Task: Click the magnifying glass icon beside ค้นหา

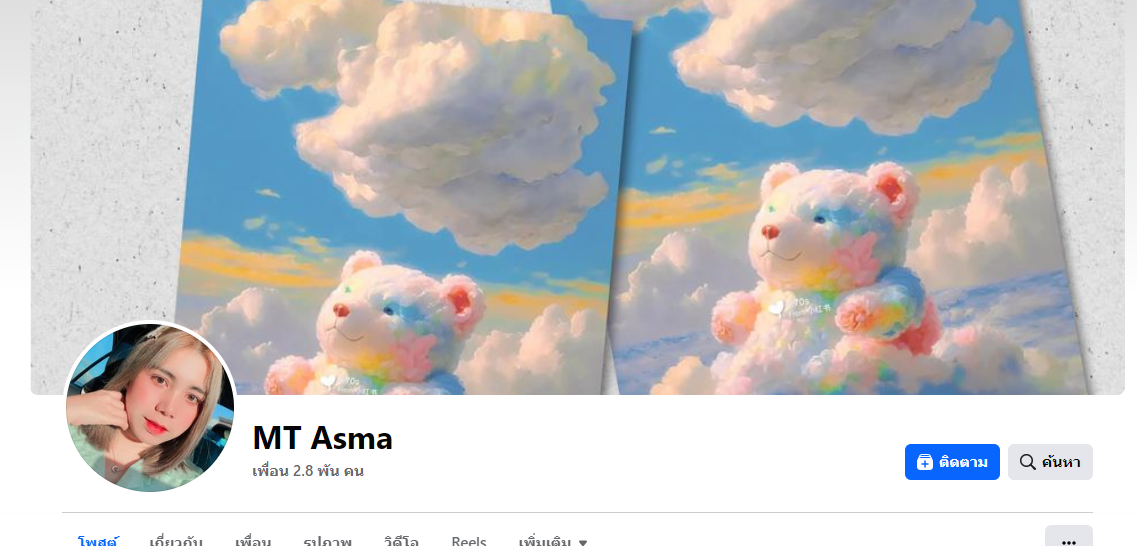Action: [1028, 462]
